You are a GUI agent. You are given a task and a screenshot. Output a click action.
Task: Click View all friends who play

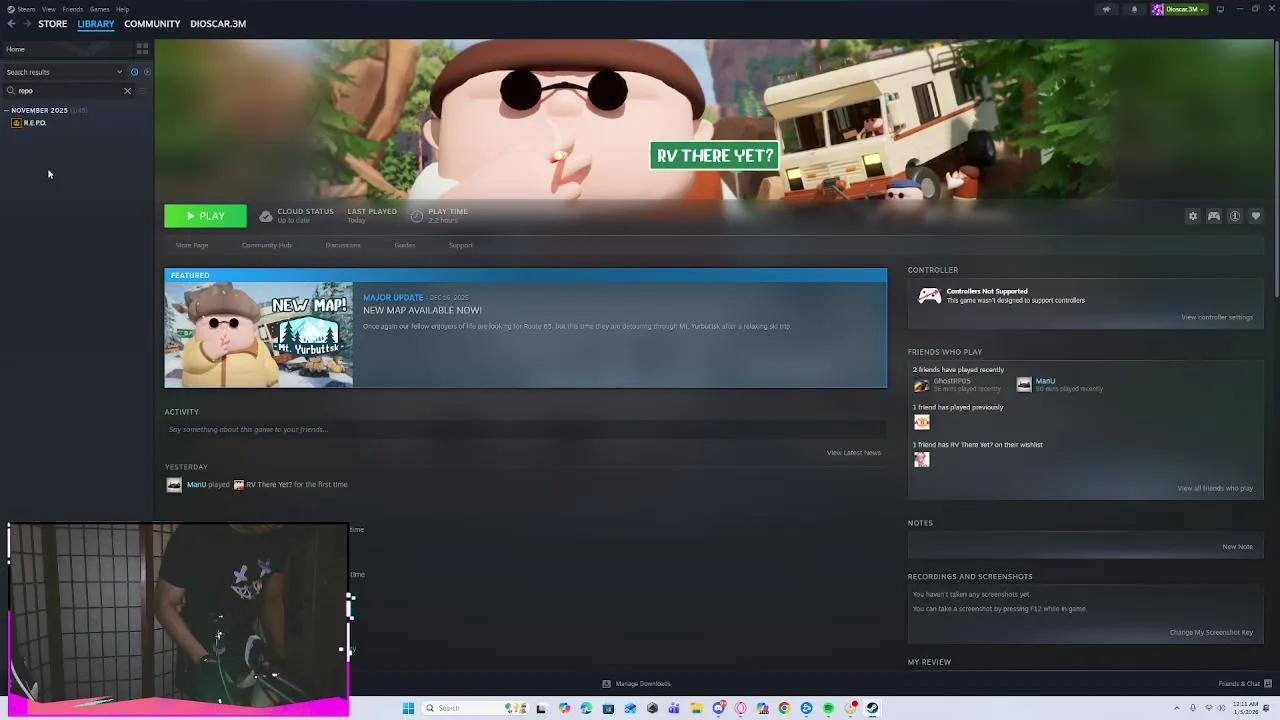[1215, 488]
